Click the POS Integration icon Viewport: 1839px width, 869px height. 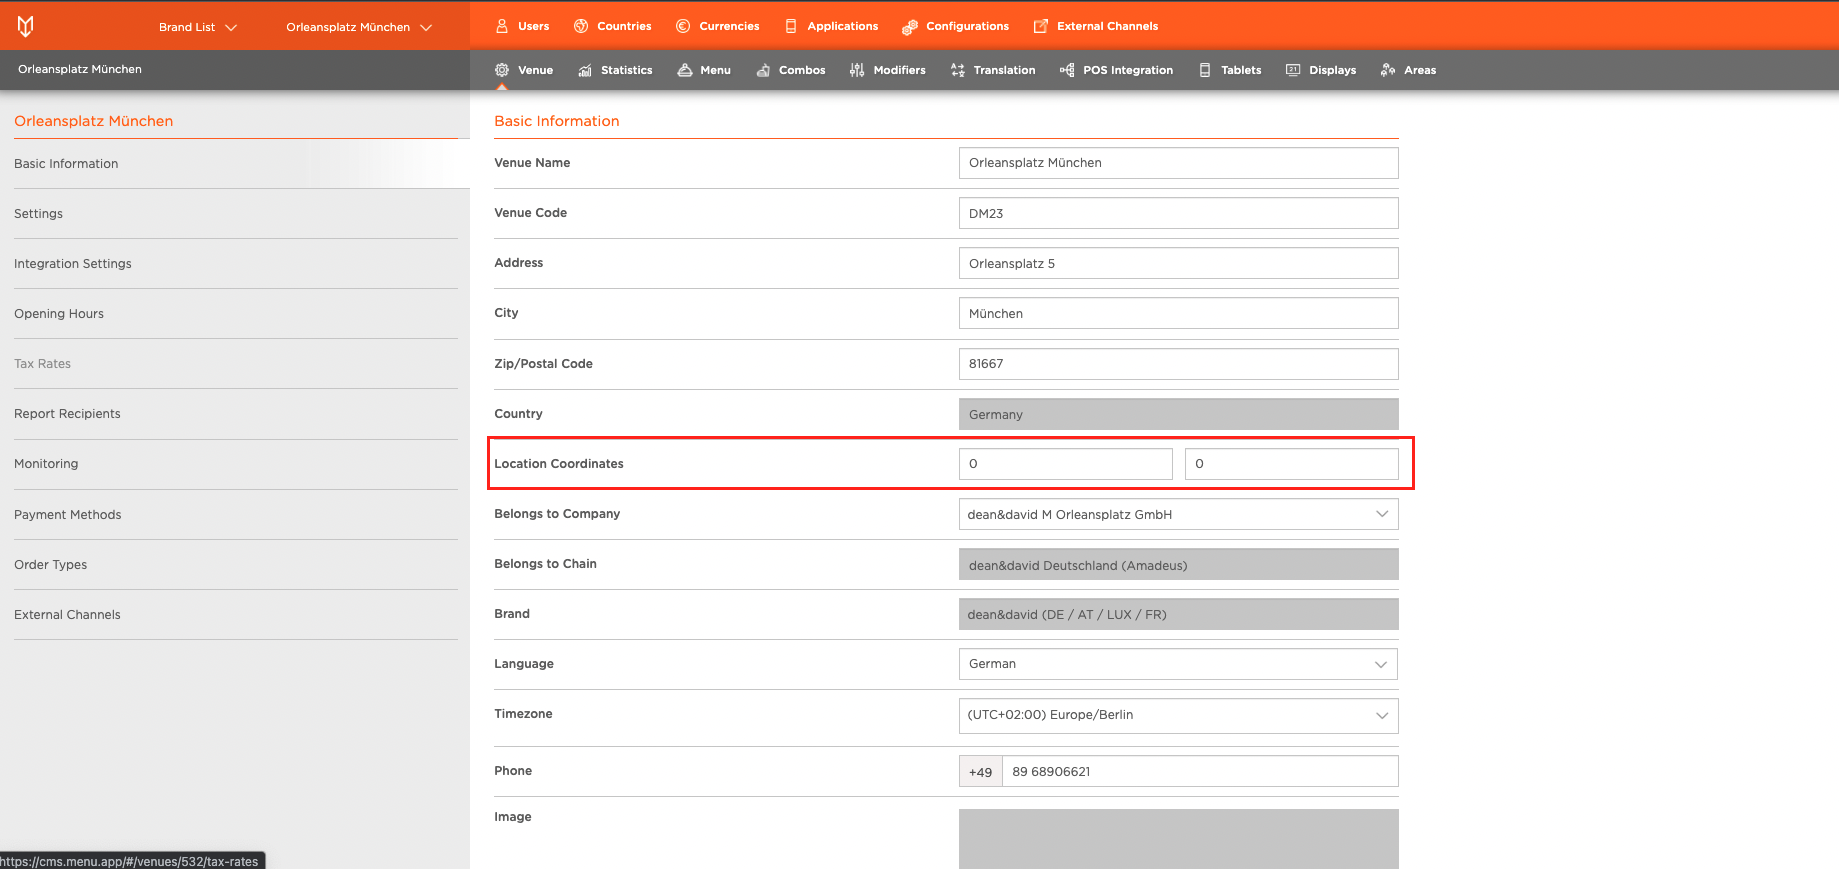click(x=1067, y=70)
